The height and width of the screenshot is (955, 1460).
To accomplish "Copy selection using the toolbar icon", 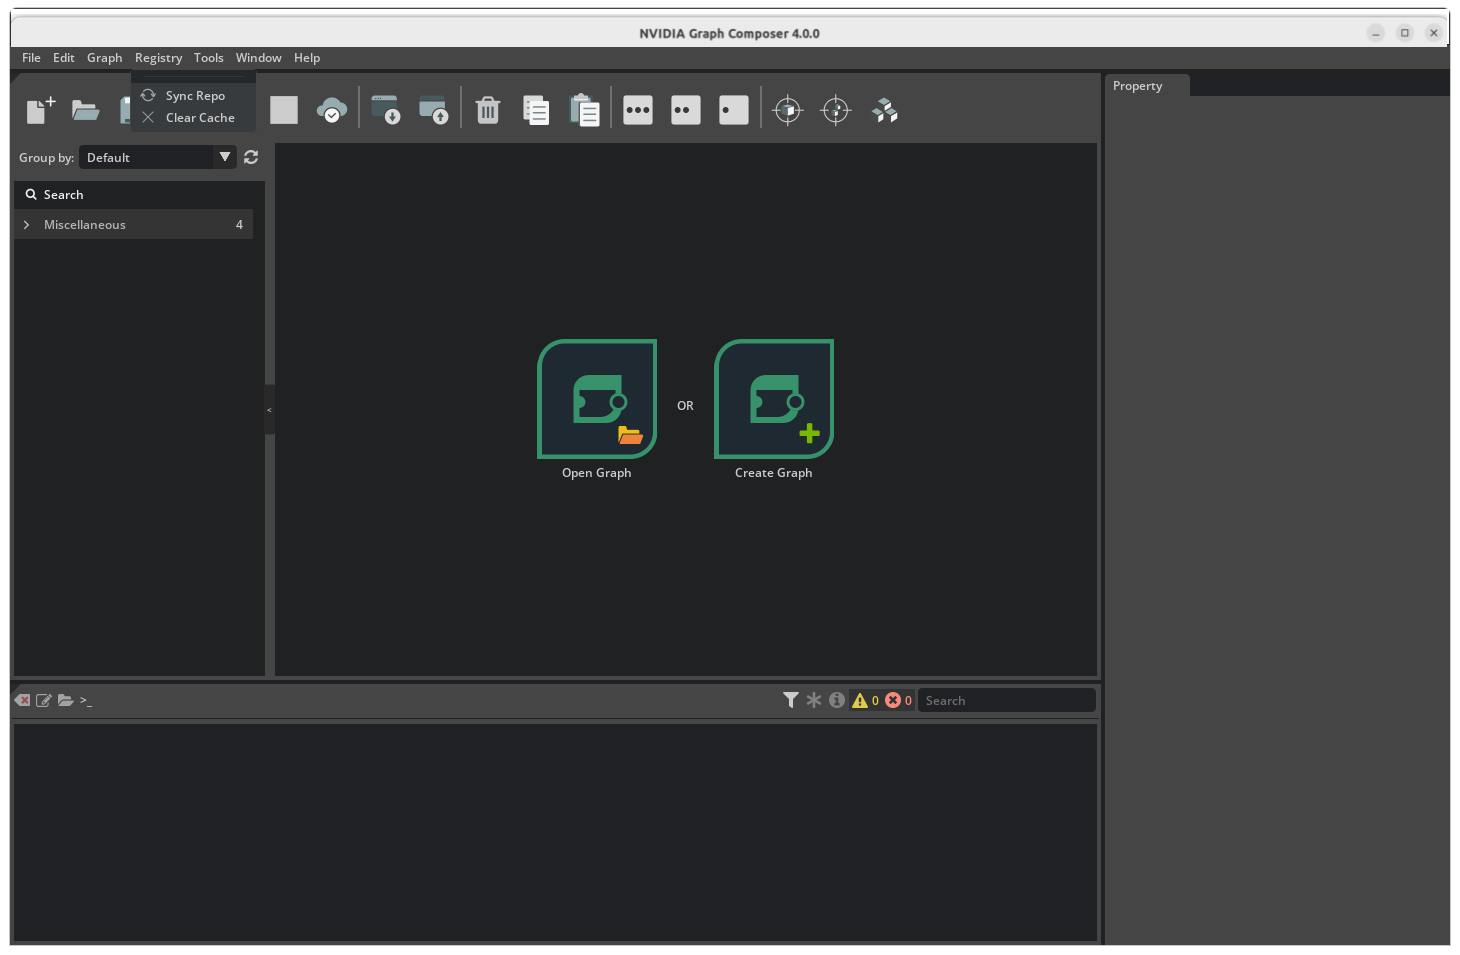I will (x=536, y=110).
